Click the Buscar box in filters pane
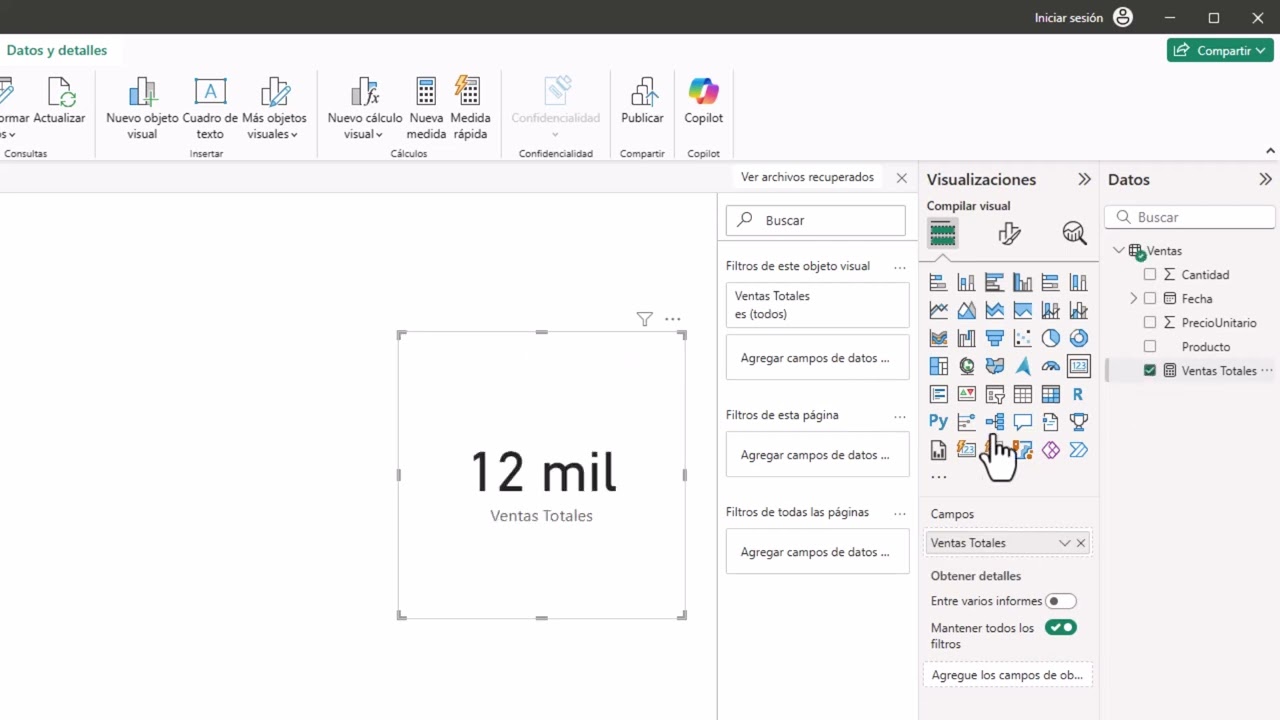 (816, 220)
